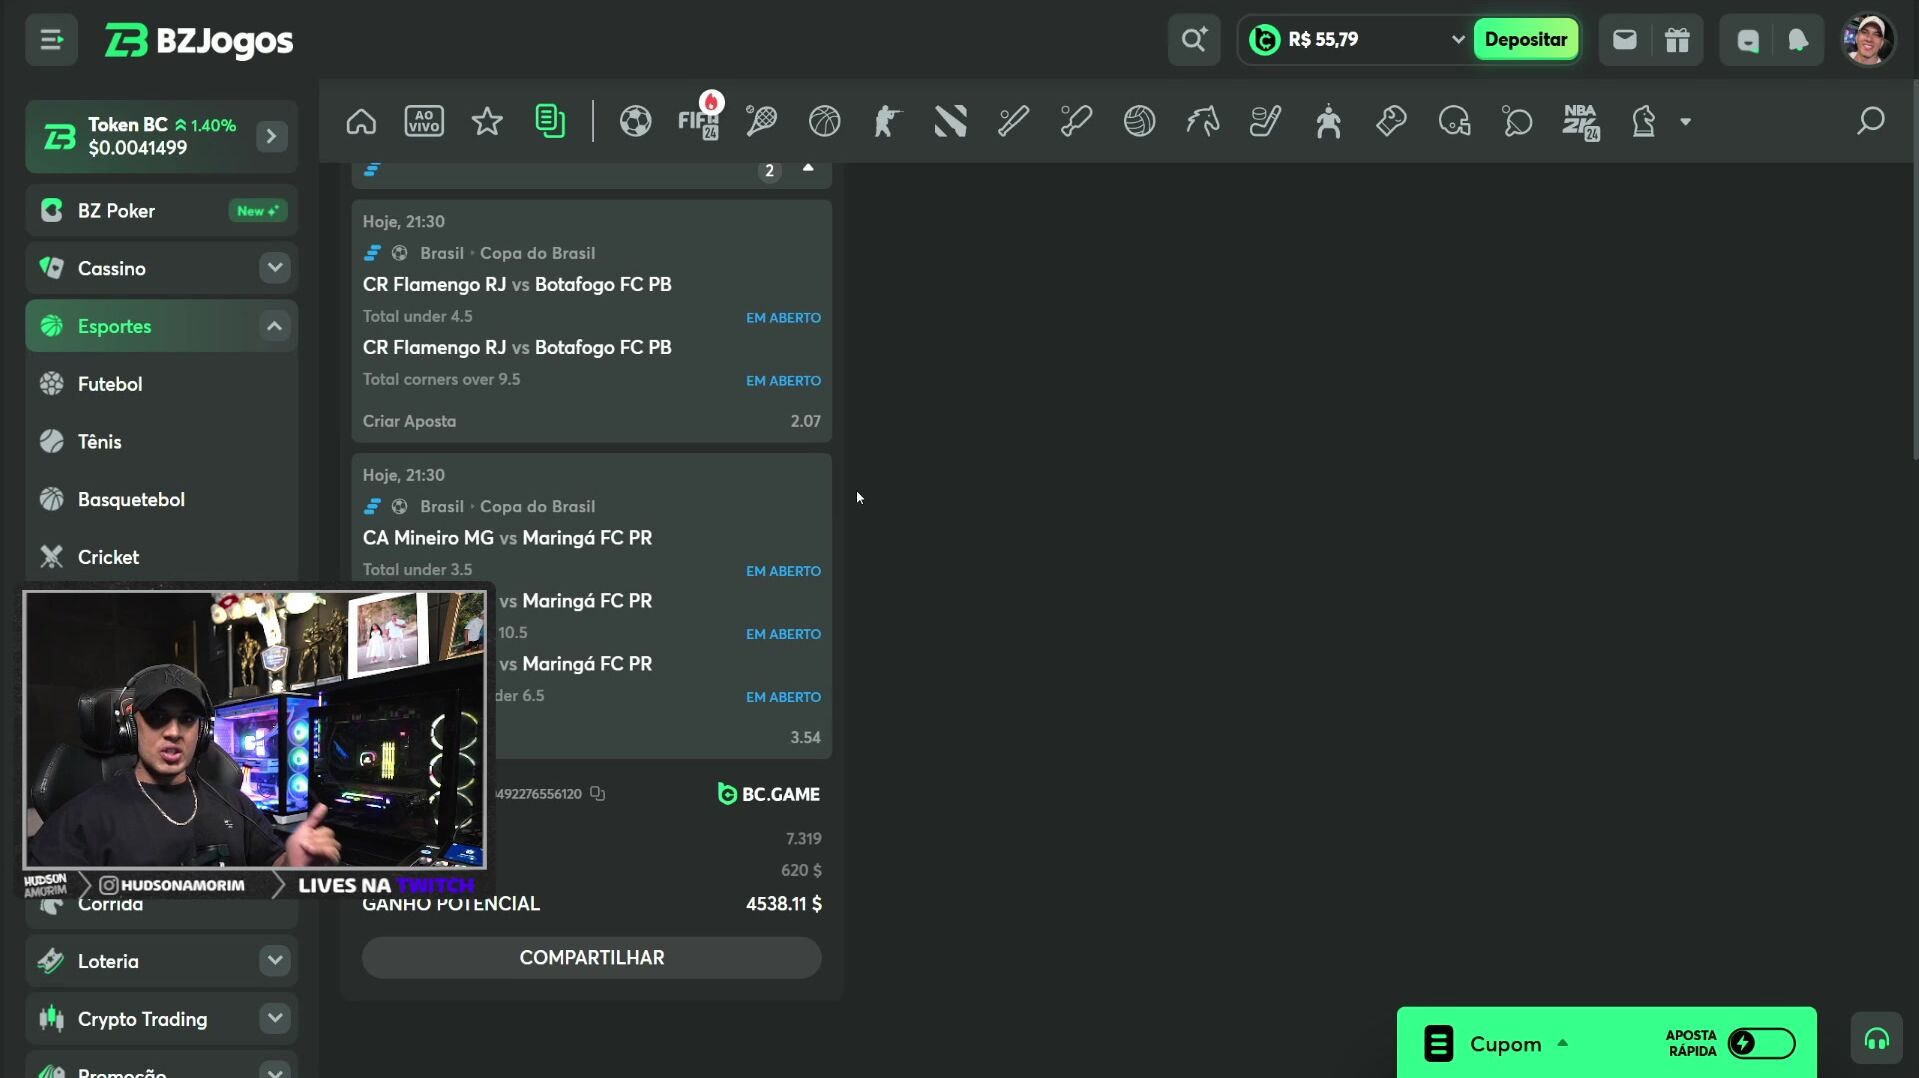This screenshot has height=1078, width=1919.
Task: Collapse the Esportes sidebar section
Action: pos(274,326)
